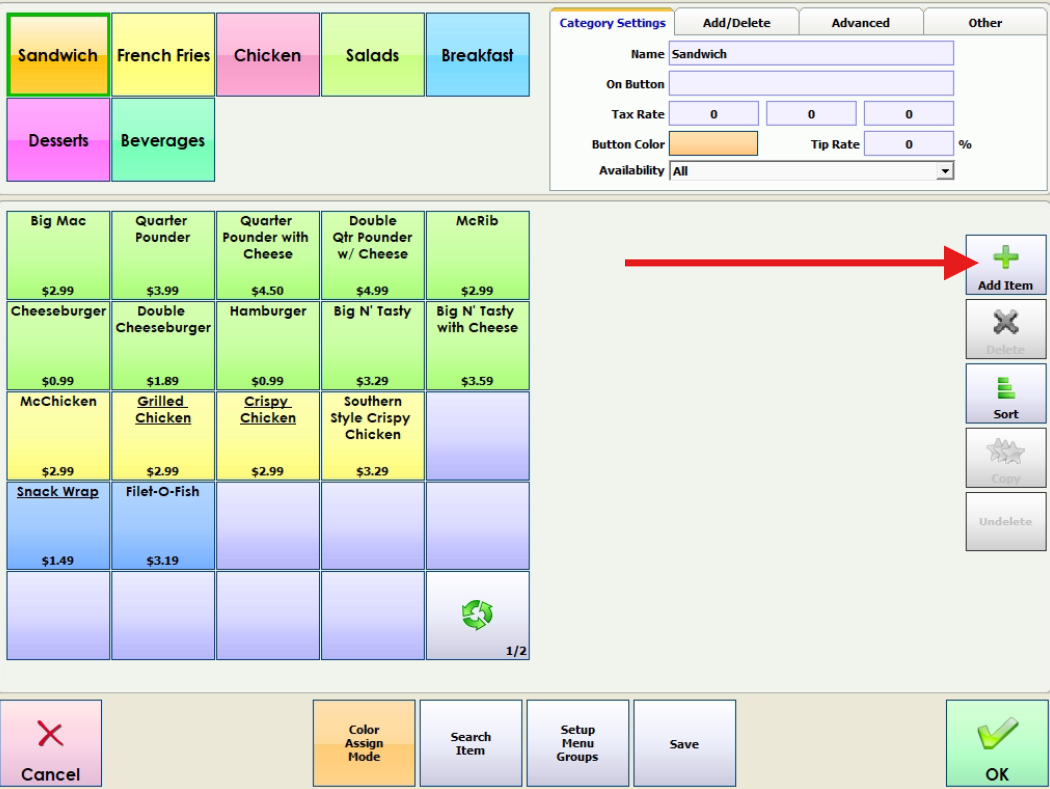
Task: Switch to the Add/Delete tab
Action: click(x=736, y=23)
